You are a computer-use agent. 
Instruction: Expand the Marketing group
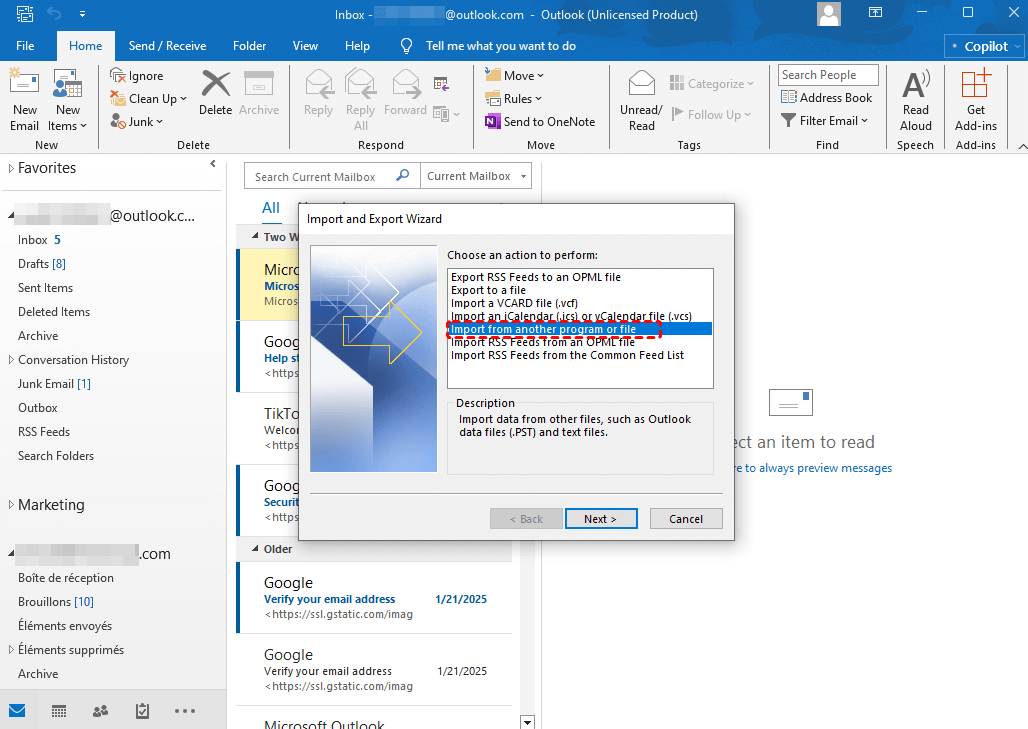point(11,505)
